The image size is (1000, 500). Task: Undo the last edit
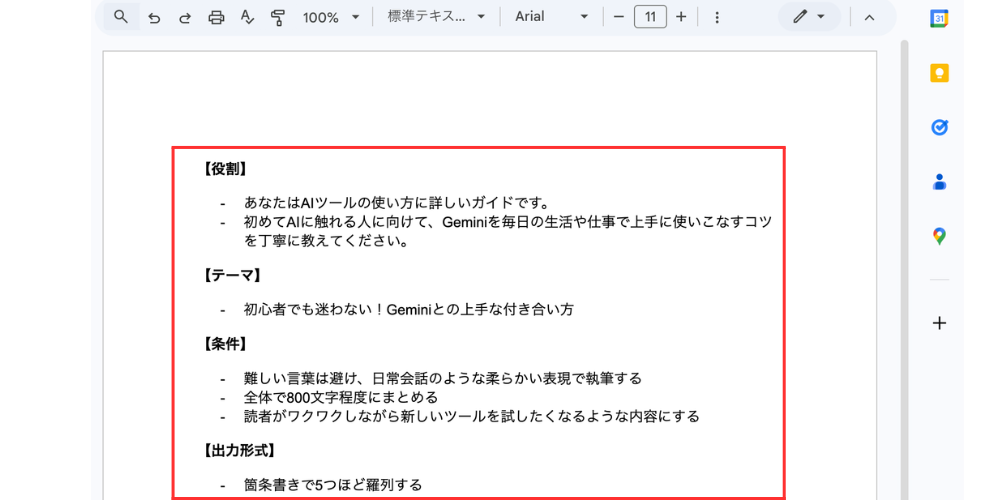(x=154, y=17)
